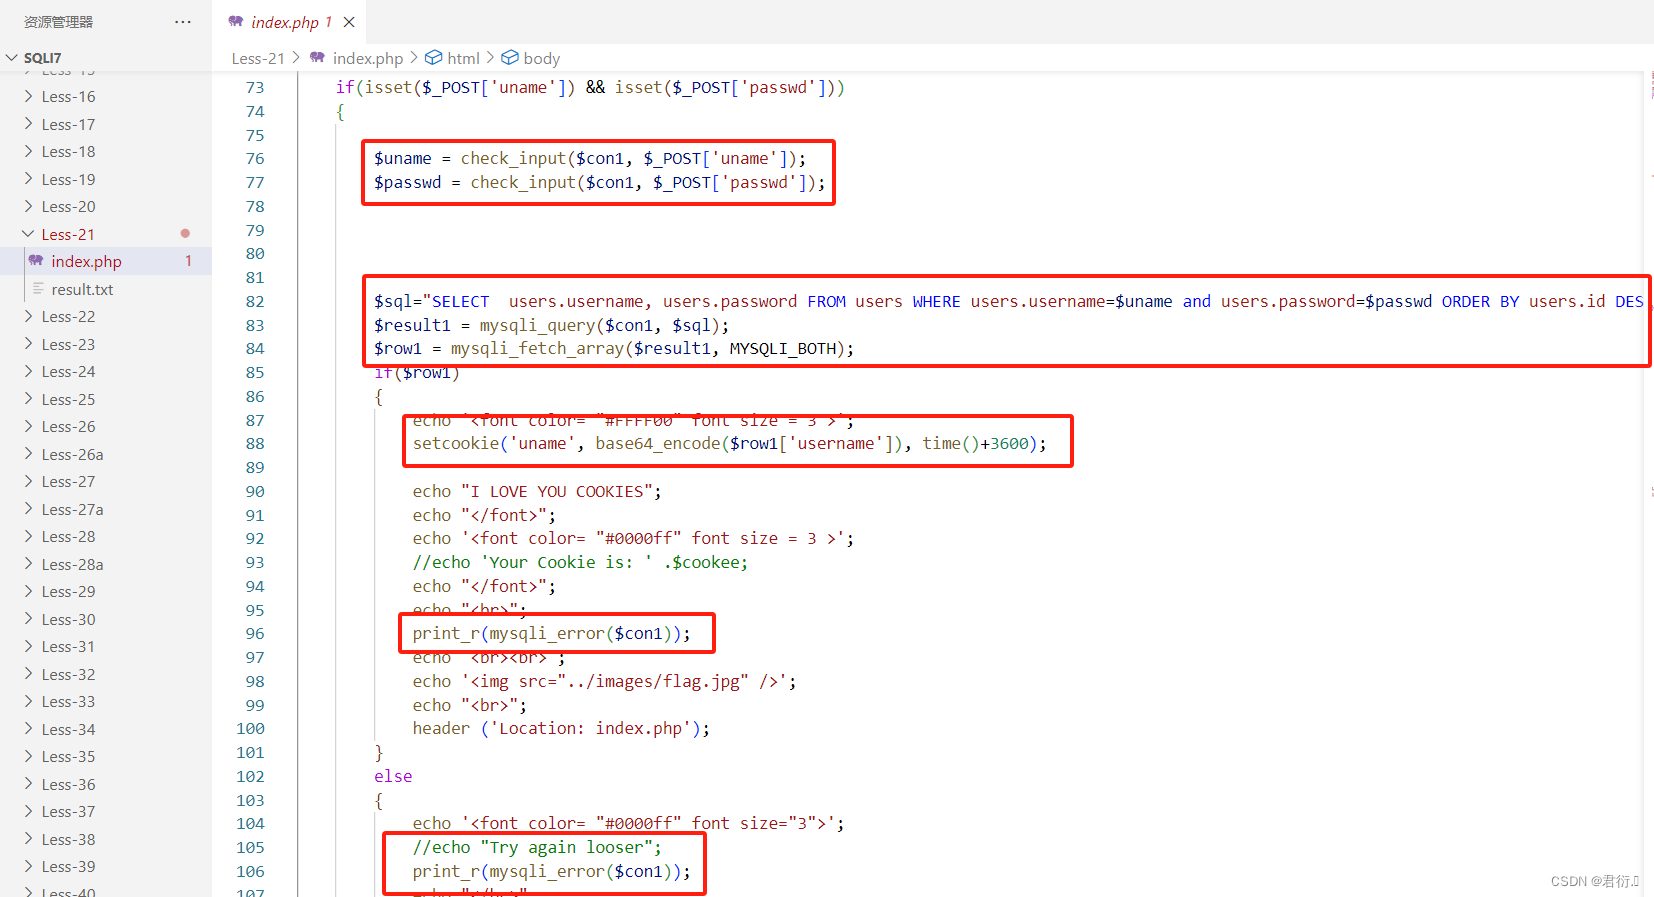
Task: Select the Less-30 folder row
Action: click(106, 619)
